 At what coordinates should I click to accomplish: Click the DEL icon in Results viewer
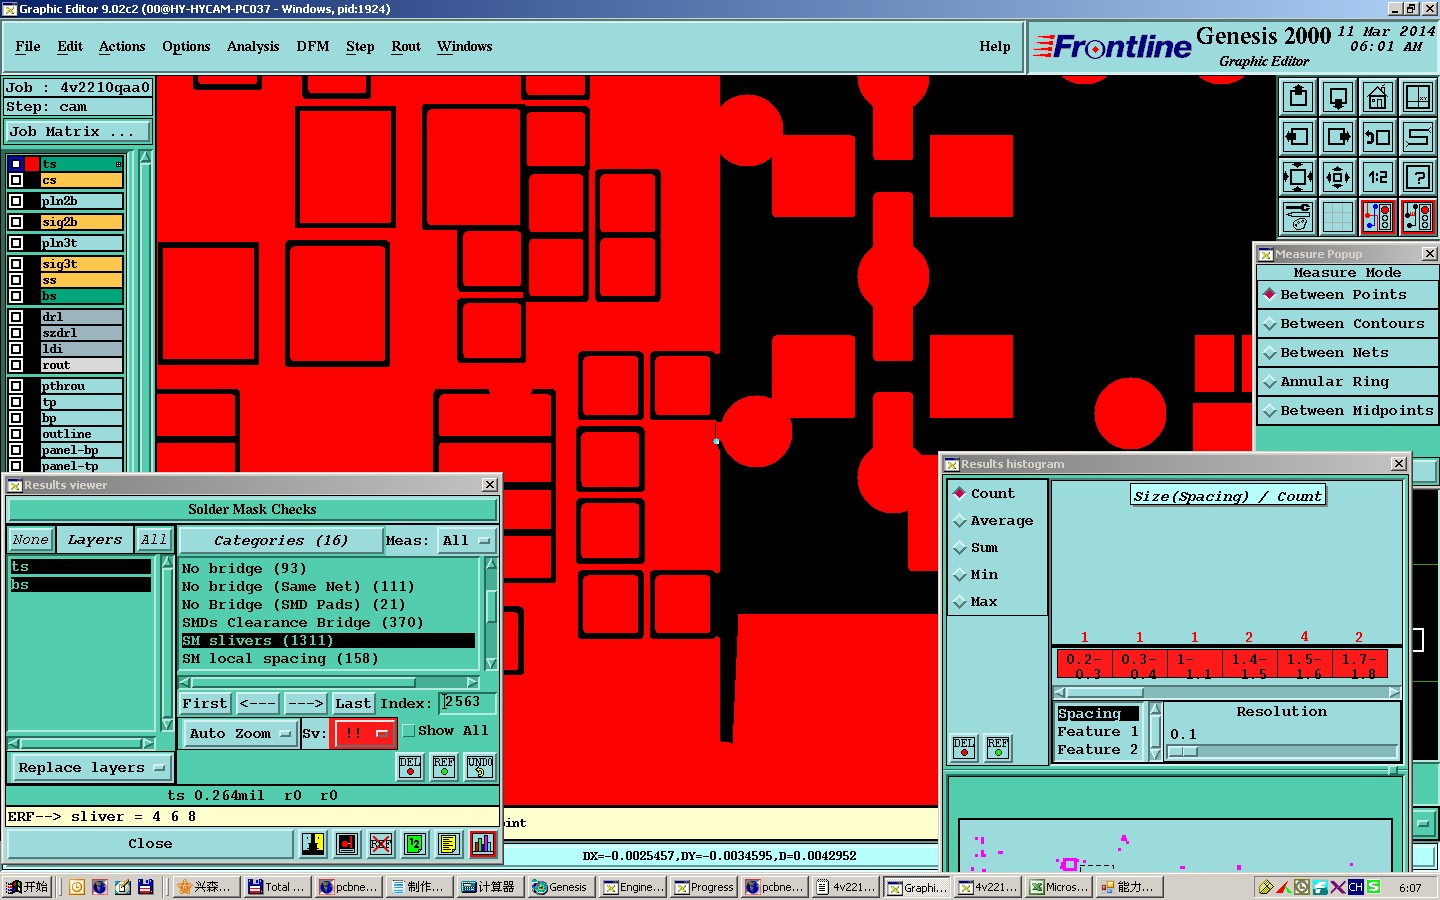coord(410,767)
